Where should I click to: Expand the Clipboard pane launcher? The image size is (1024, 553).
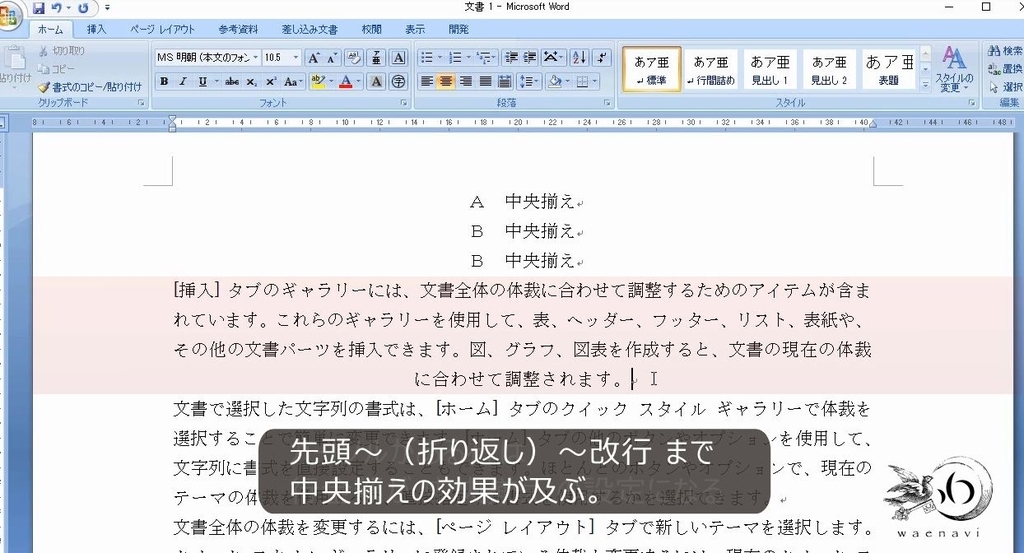pos(141,103)
